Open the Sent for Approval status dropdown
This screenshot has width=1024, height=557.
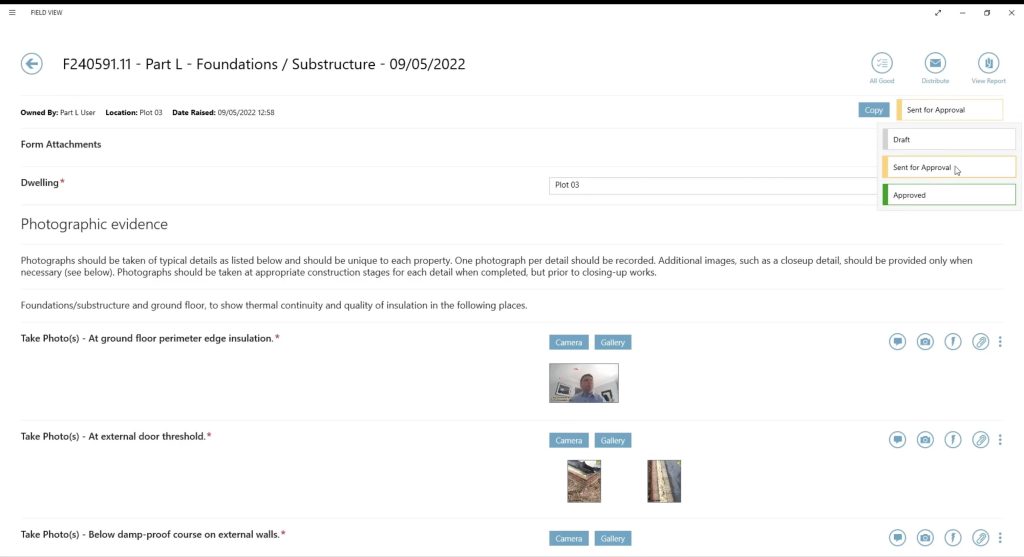(950, 110)
